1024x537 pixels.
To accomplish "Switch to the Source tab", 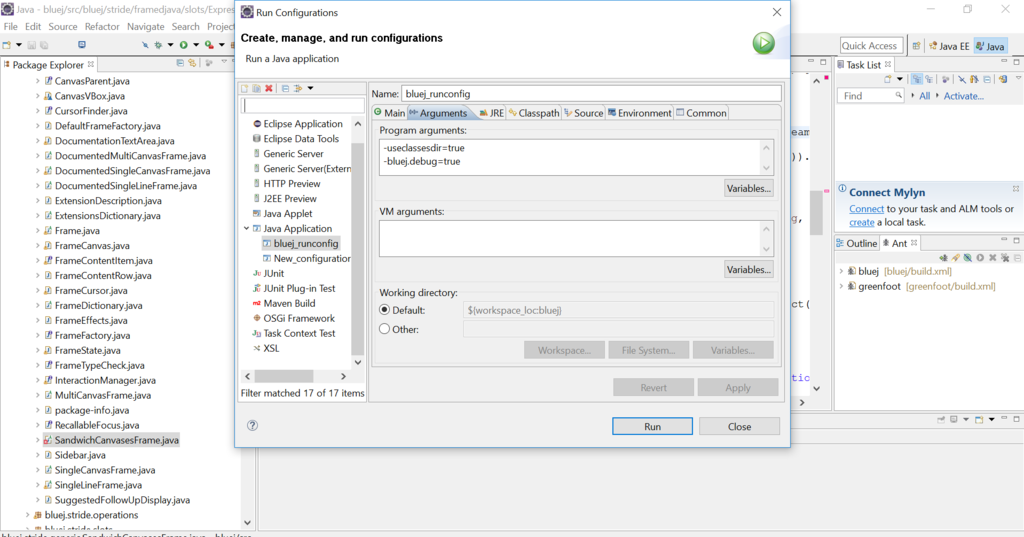I will coord(584,112).
